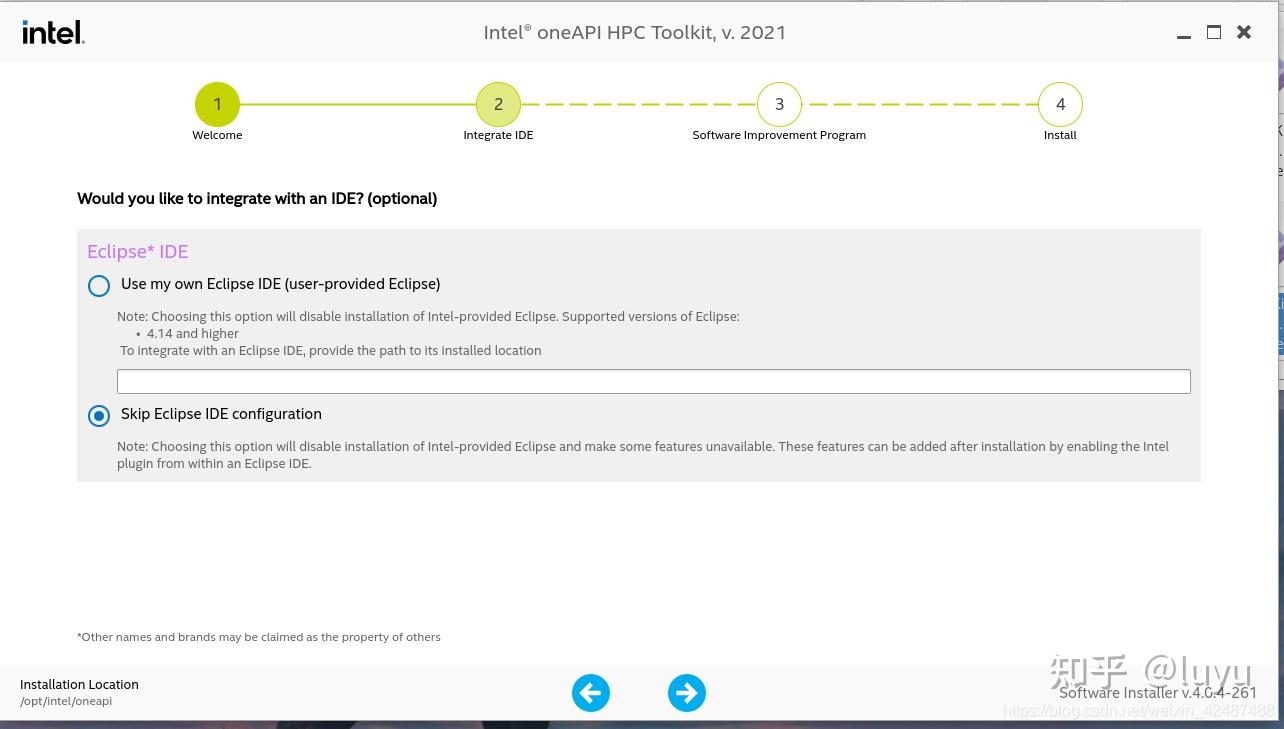
Task: Select the Skip Eclipse IDE configuration radio button
Action: (99, 416)
